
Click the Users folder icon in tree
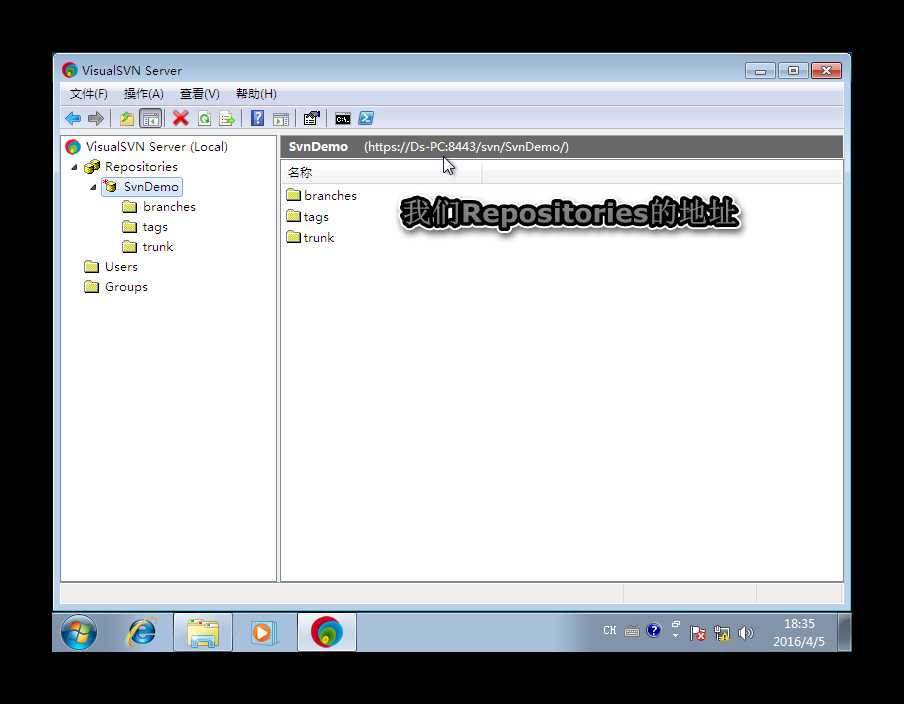[x=91, y=267]
